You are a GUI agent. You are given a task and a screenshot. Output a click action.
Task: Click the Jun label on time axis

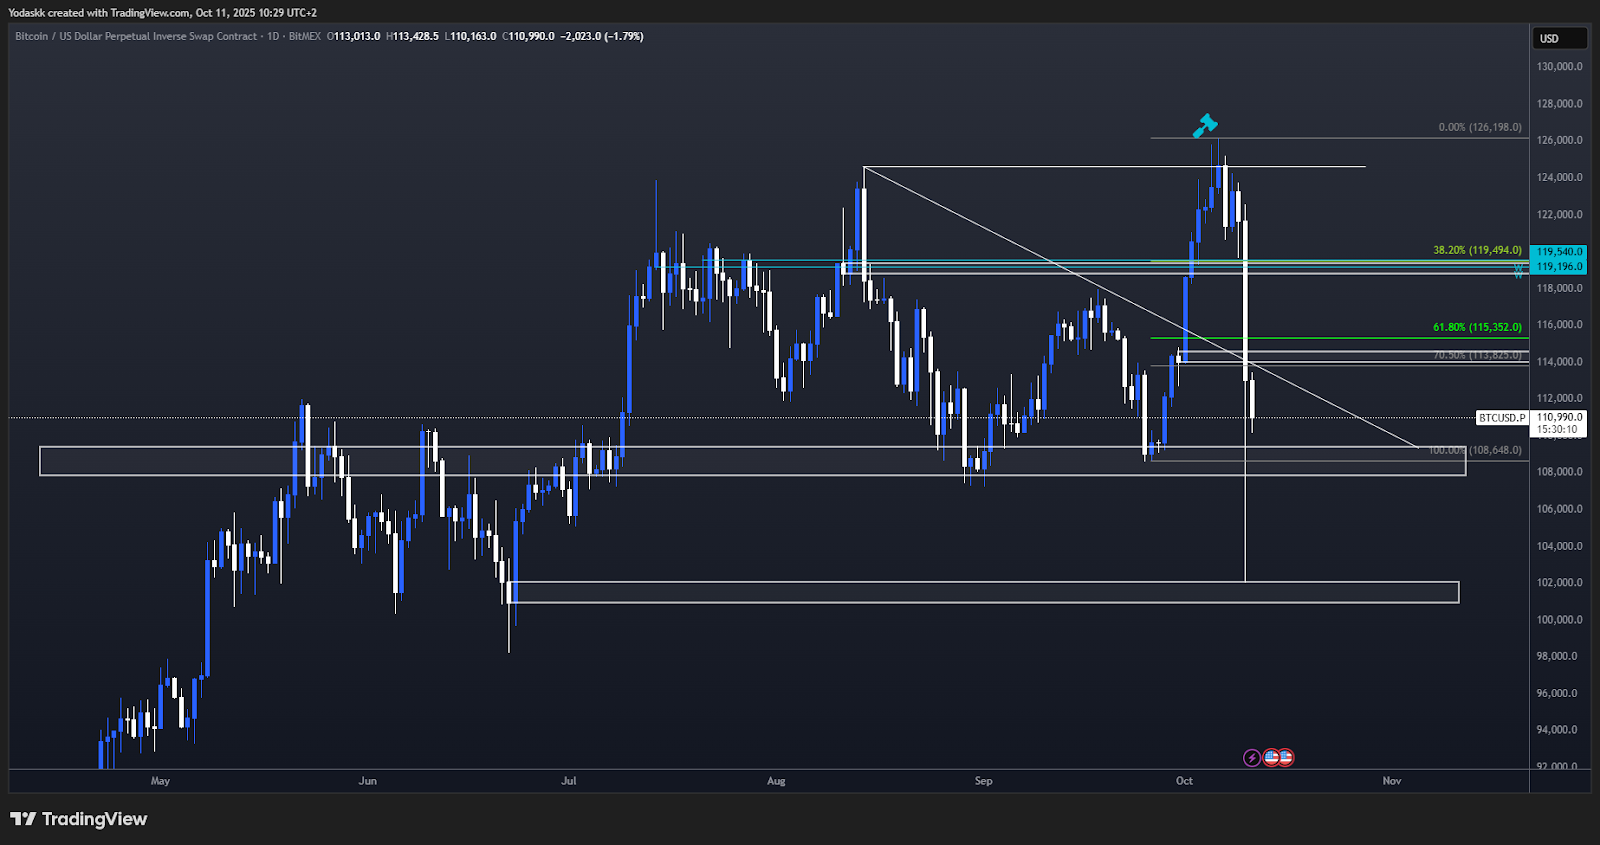click(368, 781)
